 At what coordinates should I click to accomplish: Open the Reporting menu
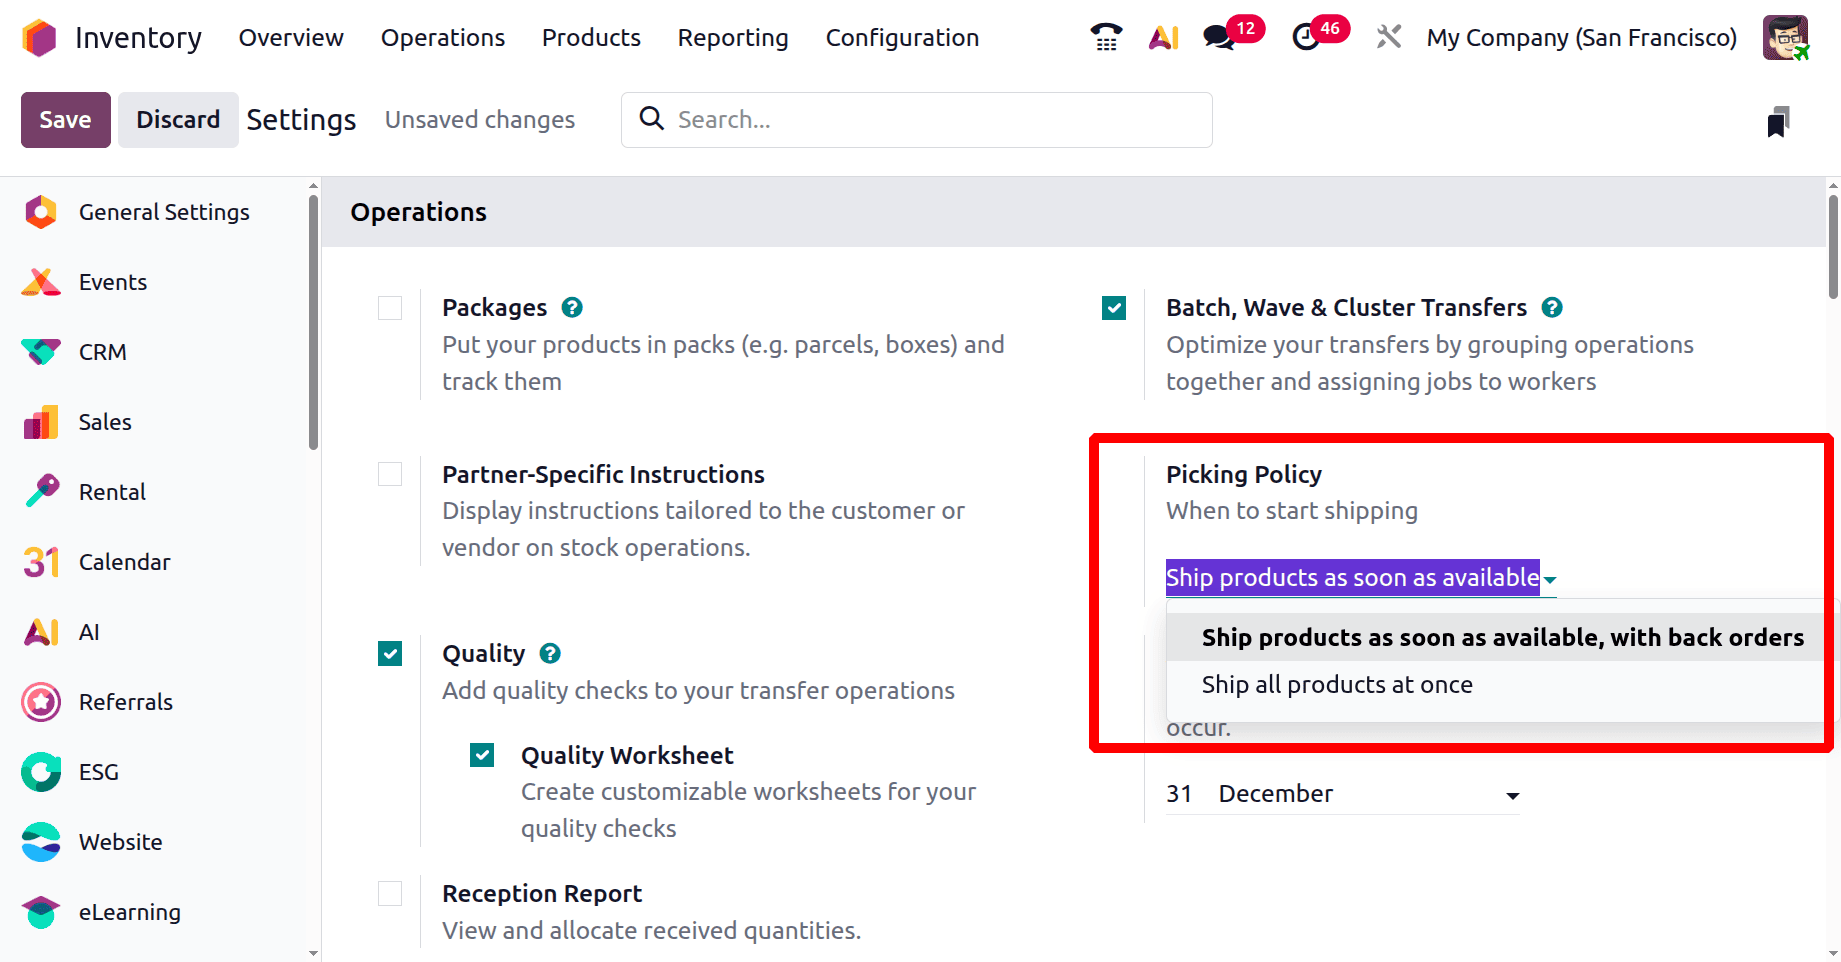click(x=733, y=38)
